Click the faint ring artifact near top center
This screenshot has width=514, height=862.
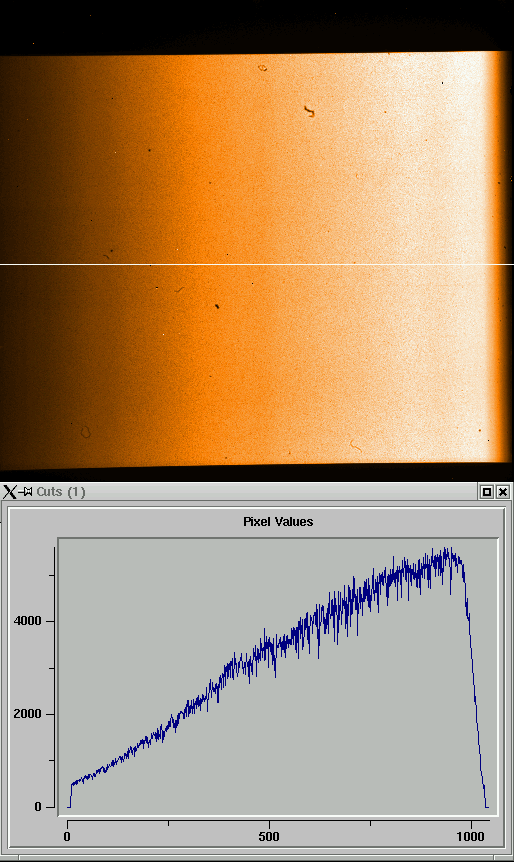click(x=263, y=68)
